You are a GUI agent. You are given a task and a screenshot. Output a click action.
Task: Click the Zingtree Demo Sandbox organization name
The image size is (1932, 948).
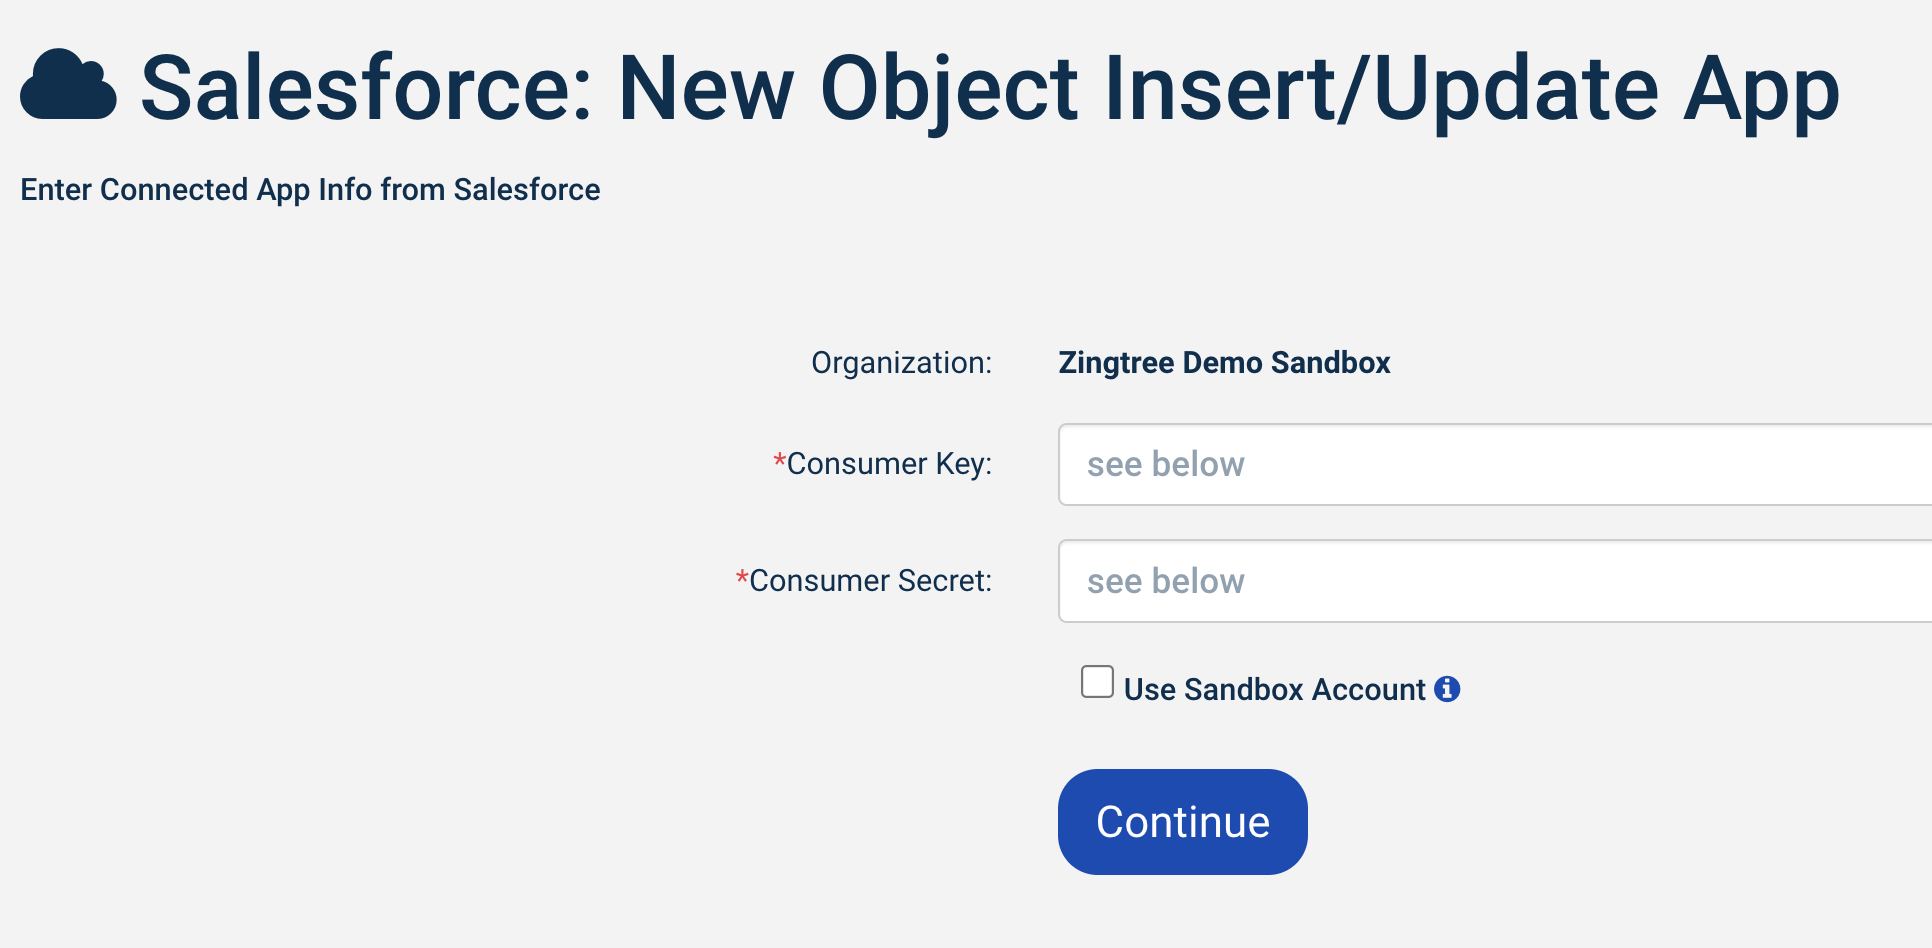[1224, 363]
